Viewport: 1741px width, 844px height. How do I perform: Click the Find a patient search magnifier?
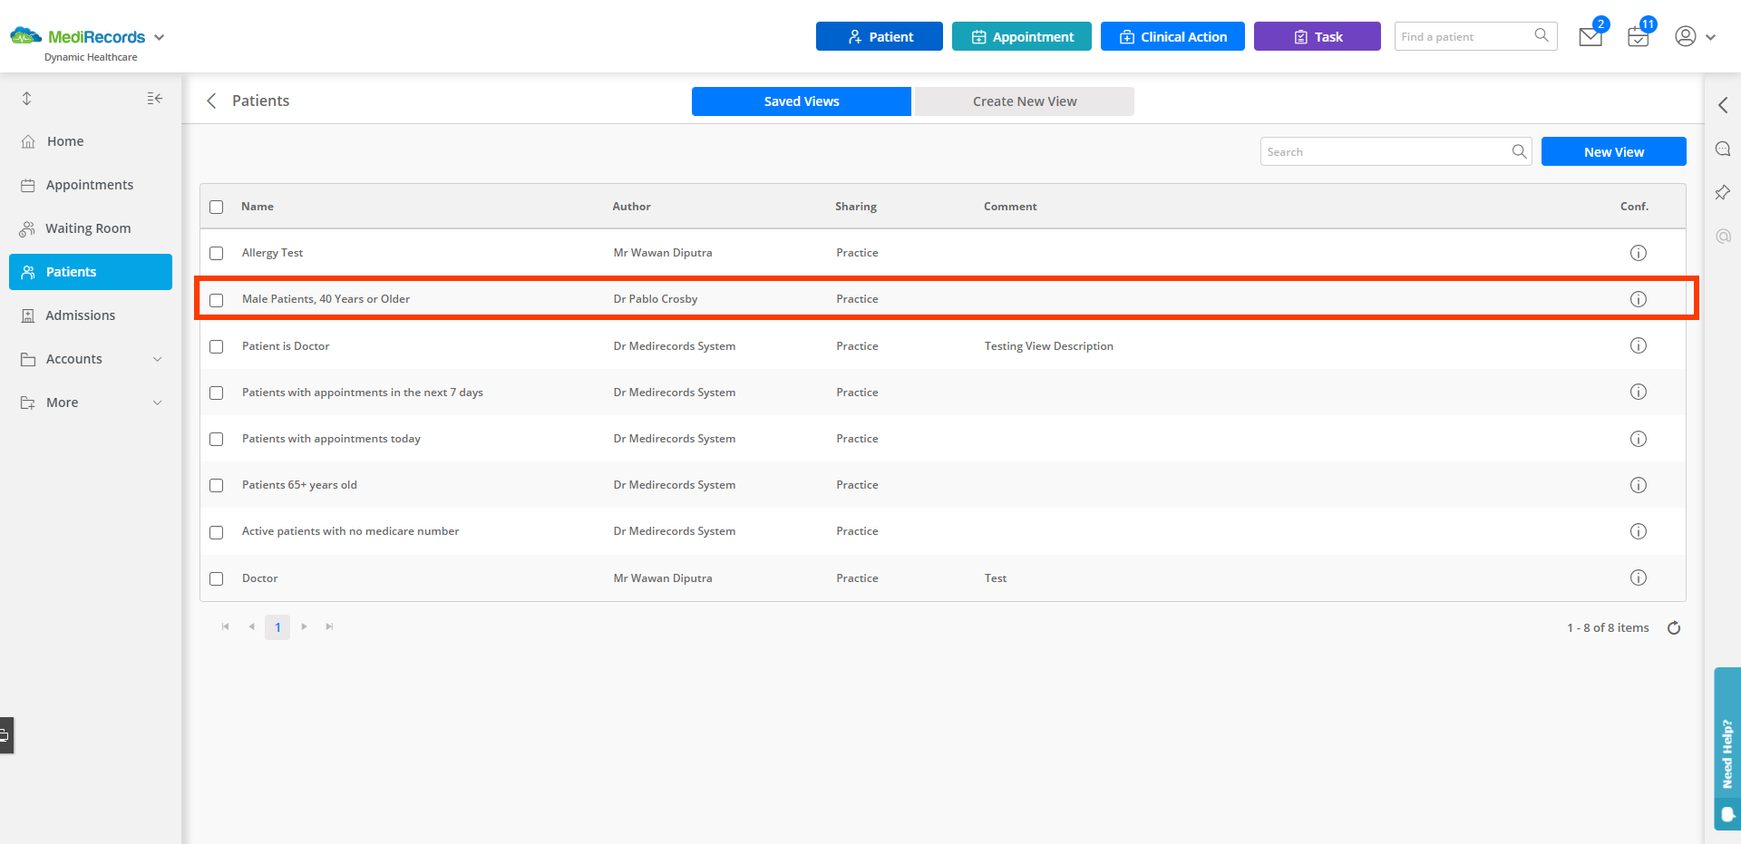pyautogui.click(x=1541, y=36)
